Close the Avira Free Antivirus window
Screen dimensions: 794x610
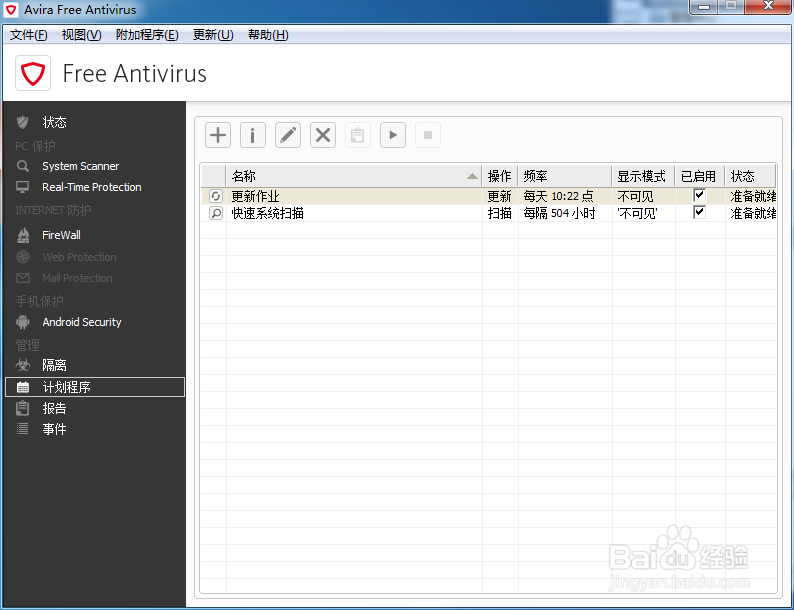coord(768,6)
